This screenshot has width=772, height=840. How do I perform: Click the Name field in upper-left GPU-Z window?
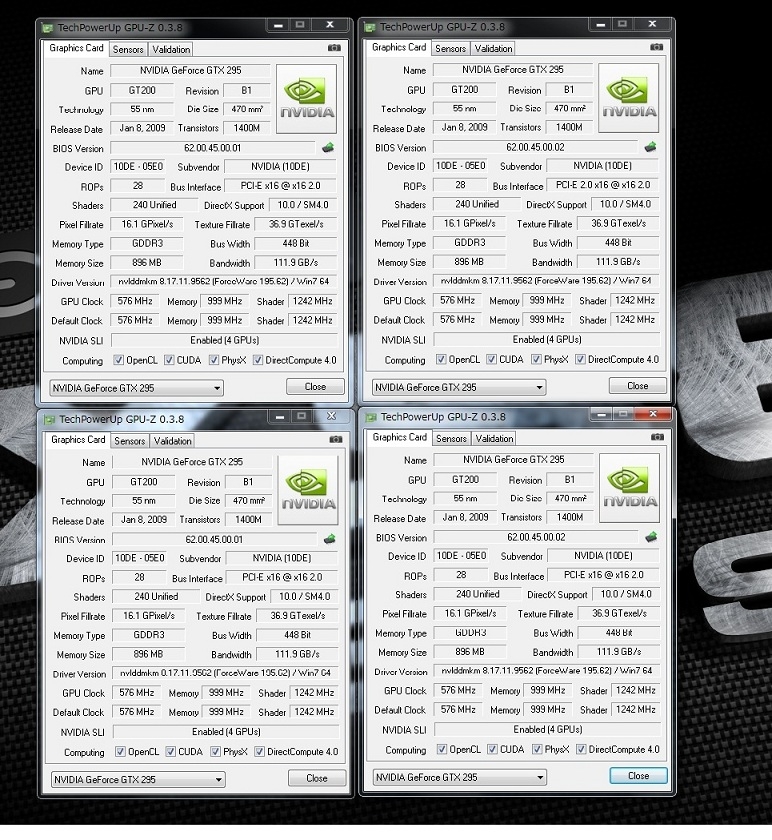(x=191, y=70)
